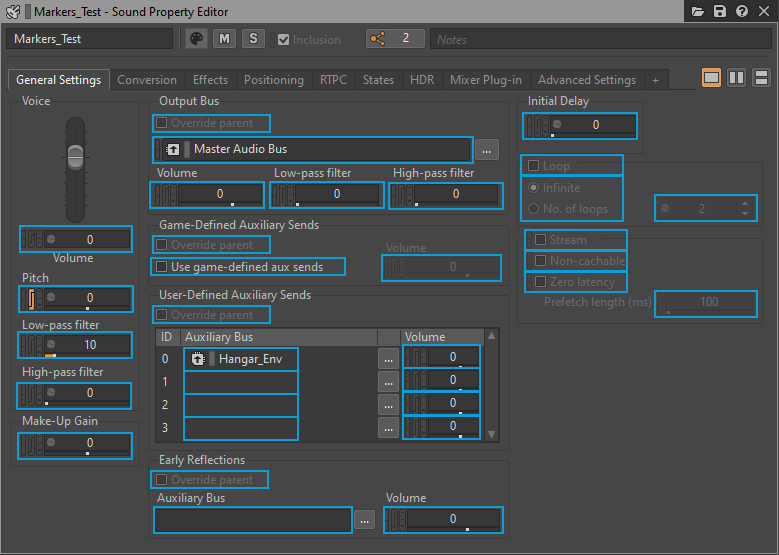Image resolution: width=779 pixels, height=555 pixels.
Task: Toggle Early Reflections Override parent checkbox
Action: [x=161, y=479]
